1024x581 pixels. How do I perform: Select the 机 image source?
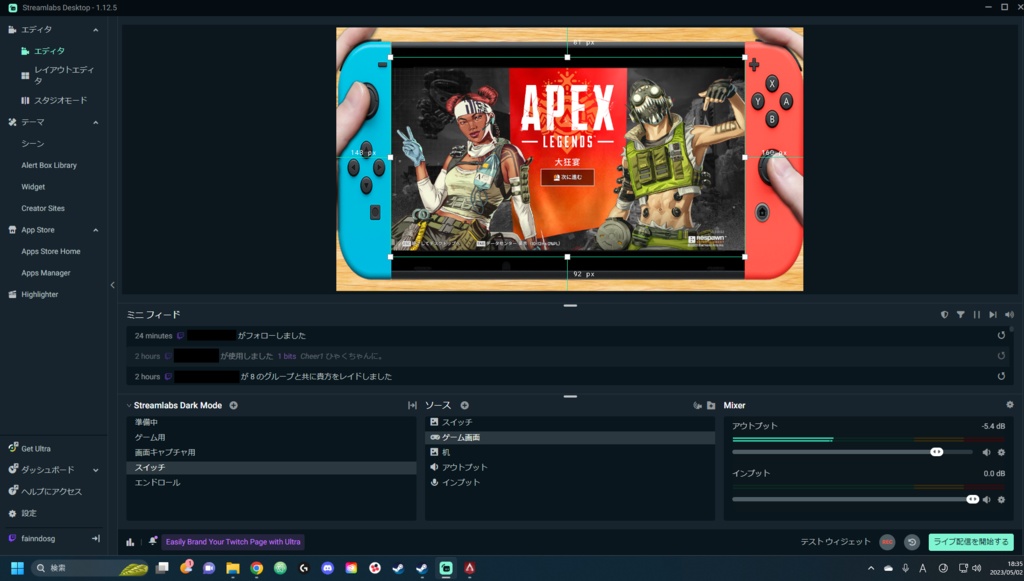[x=570, y=452]
